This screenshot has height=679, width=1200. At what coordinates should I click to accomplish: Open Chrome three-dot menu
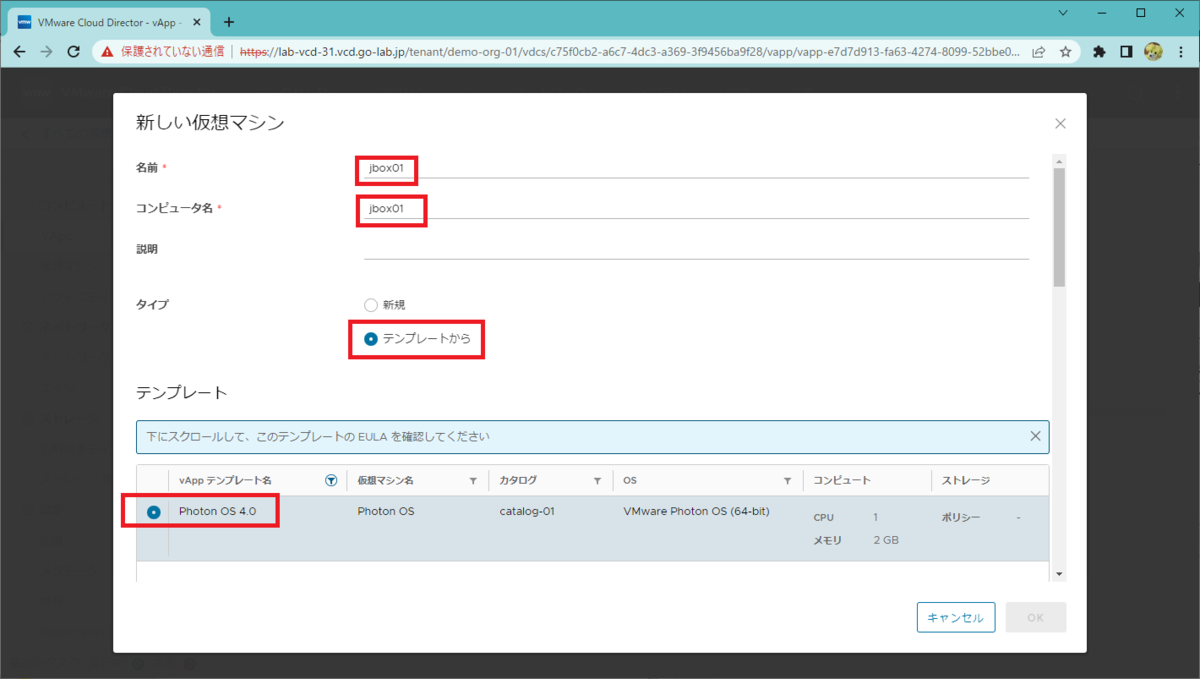pyautogui.click(x=1180, y=51)
